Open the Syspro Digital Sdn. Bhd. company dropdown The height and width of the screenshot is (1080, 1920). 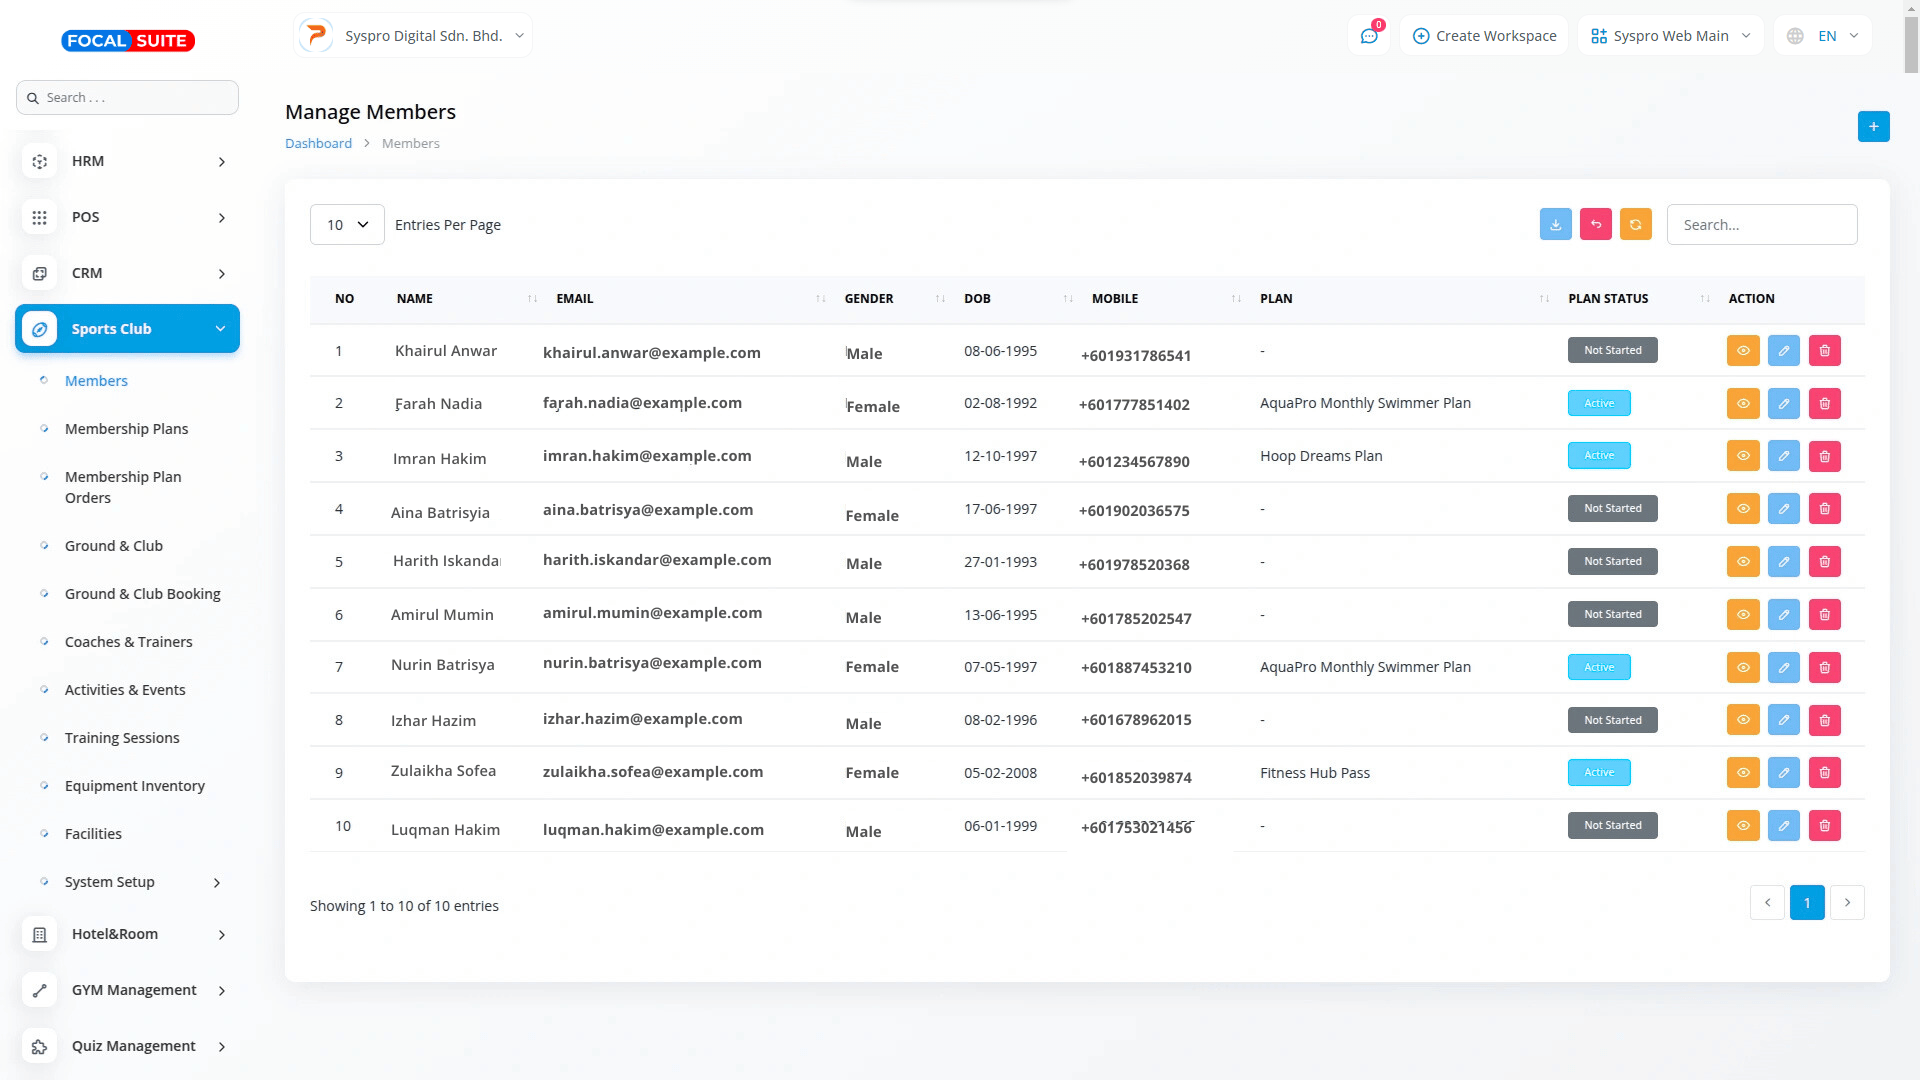tap(413, 36)
